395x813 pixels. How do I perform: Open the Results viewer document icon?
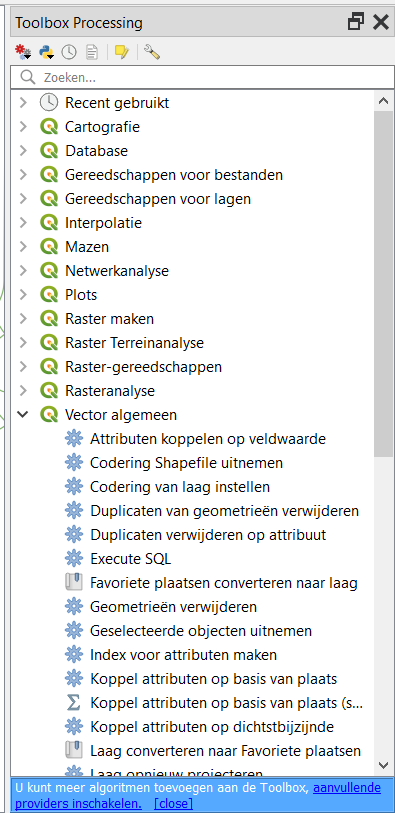coord(92,52)
